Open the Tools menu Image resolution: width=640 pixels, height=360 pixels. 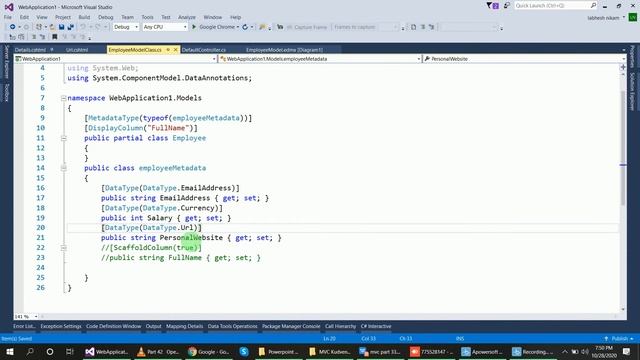coord(147,17)
